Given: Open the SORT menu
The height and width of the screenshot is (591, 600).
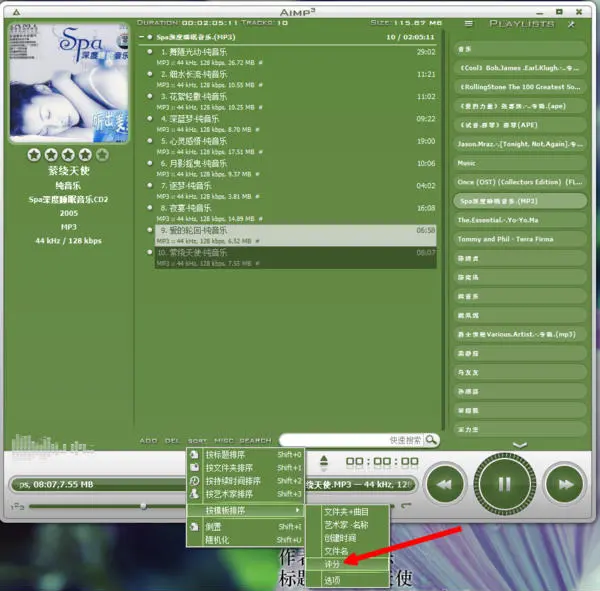Looking at the screenshot, I should [197, 441].
